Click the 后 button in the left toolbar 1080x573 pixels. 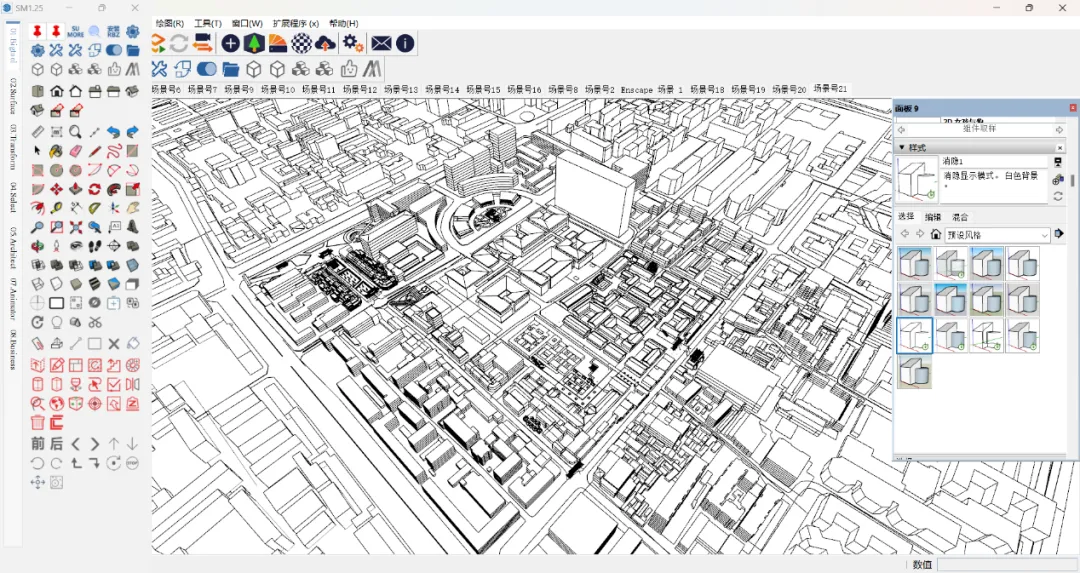pos(56,444)
